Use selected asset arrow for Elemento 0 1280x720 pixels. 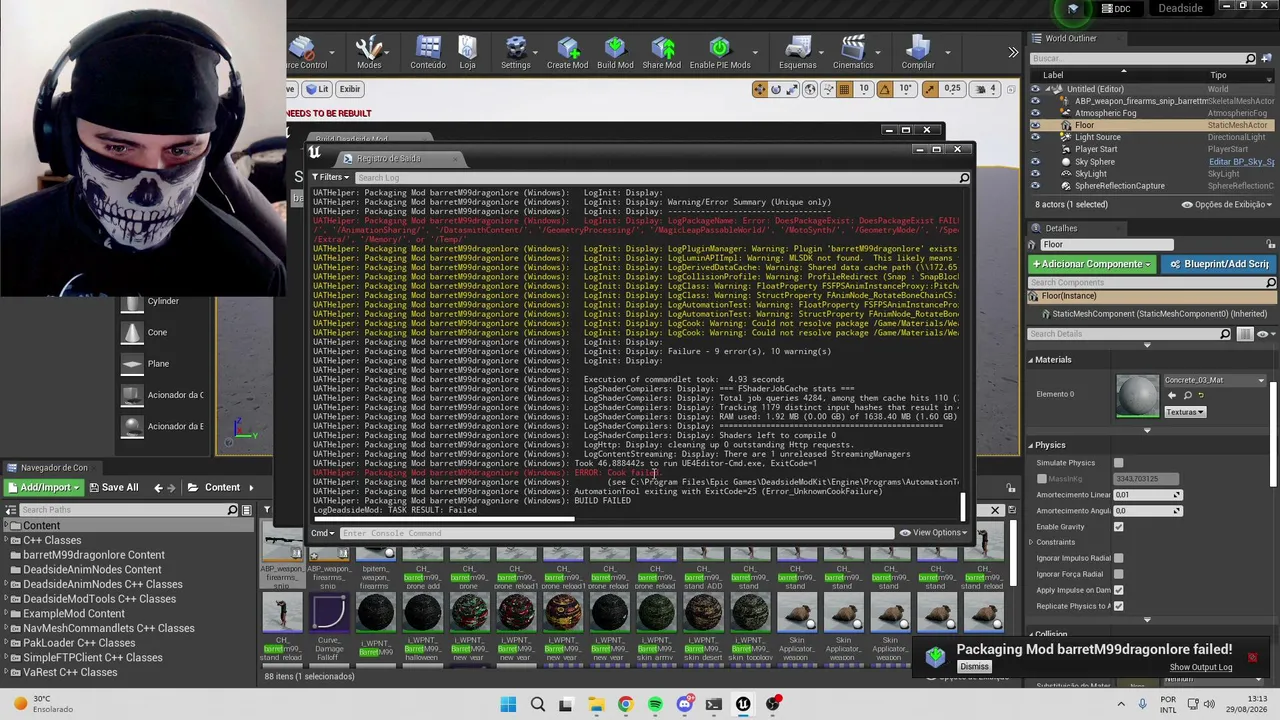(x=1172, y=395)
